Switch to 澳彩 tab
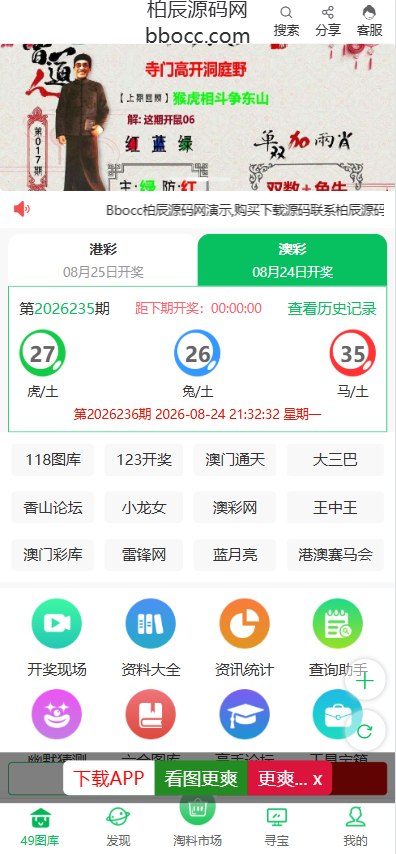 pos(293,260)
